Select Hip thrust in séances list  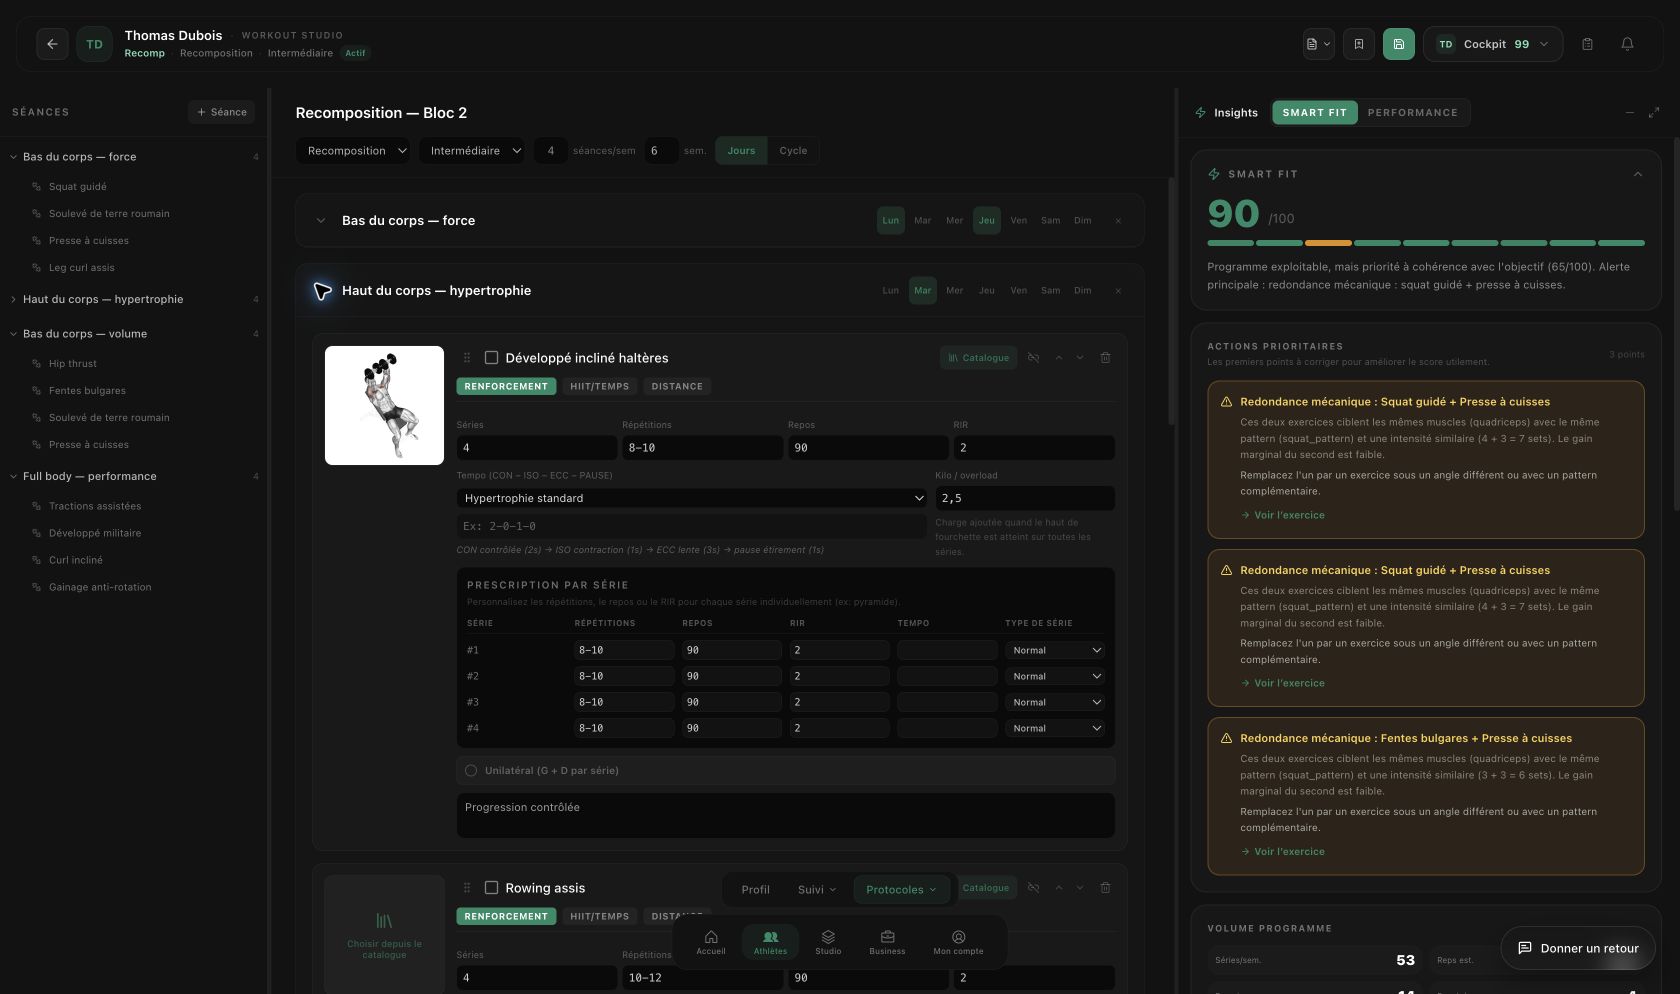coord(73,364)
